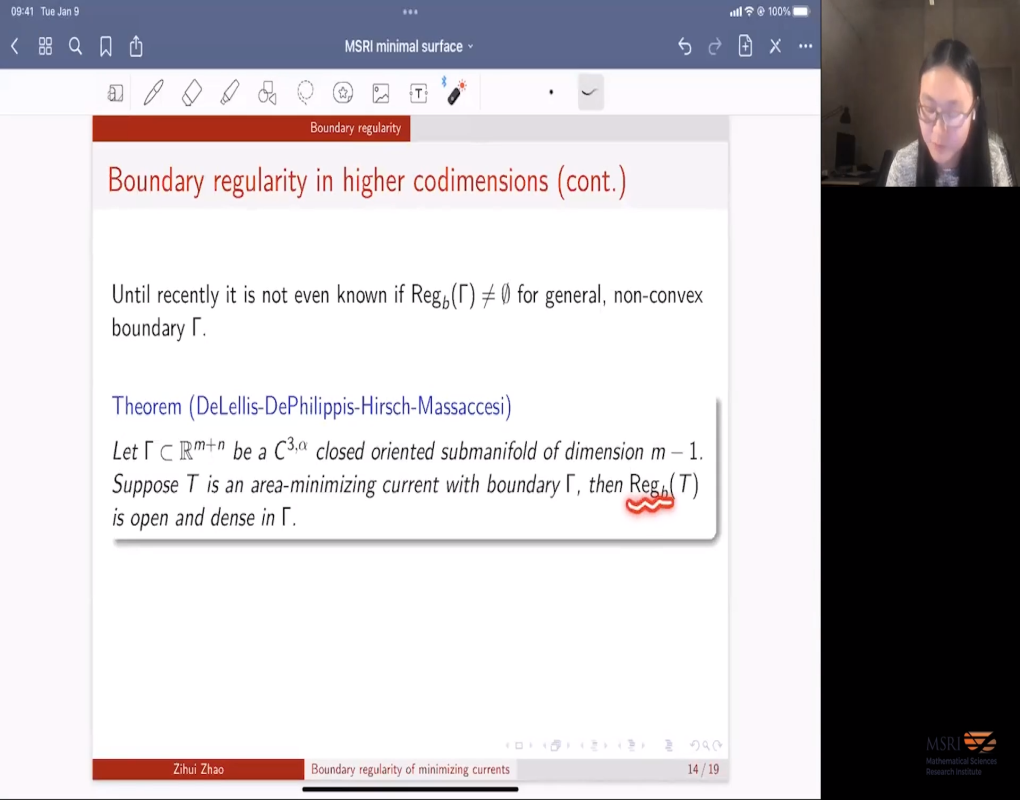Open the multitasking three-dot control at top

[410, 12]
